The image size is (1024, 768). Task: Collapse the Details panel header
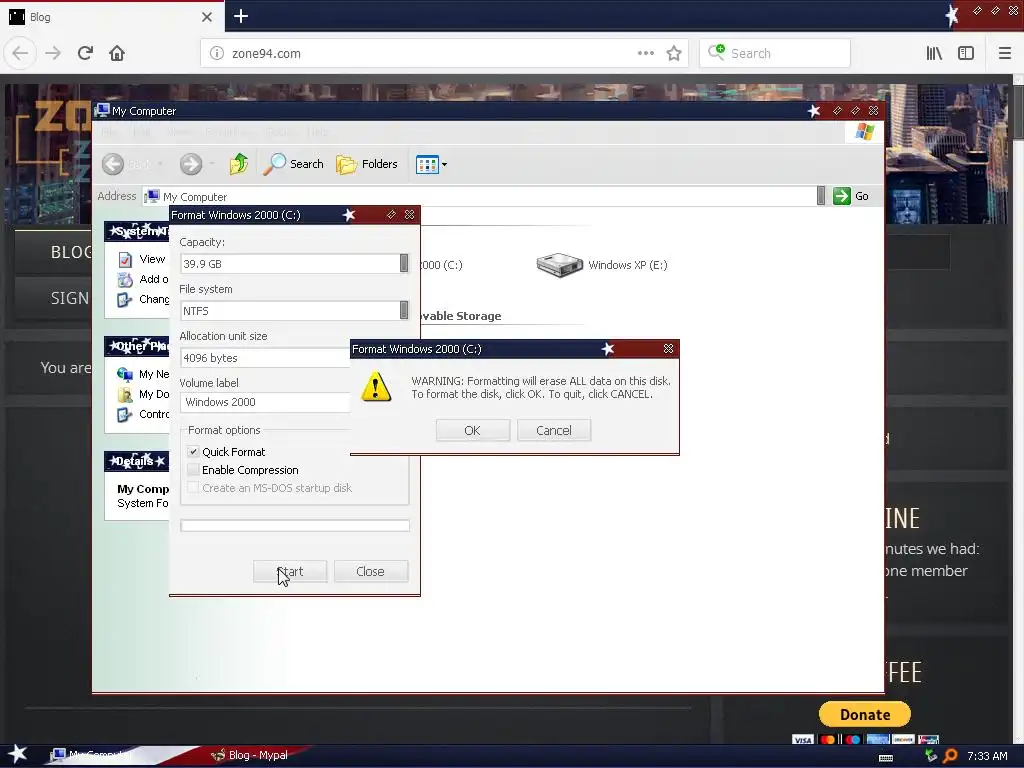point(137,461)
